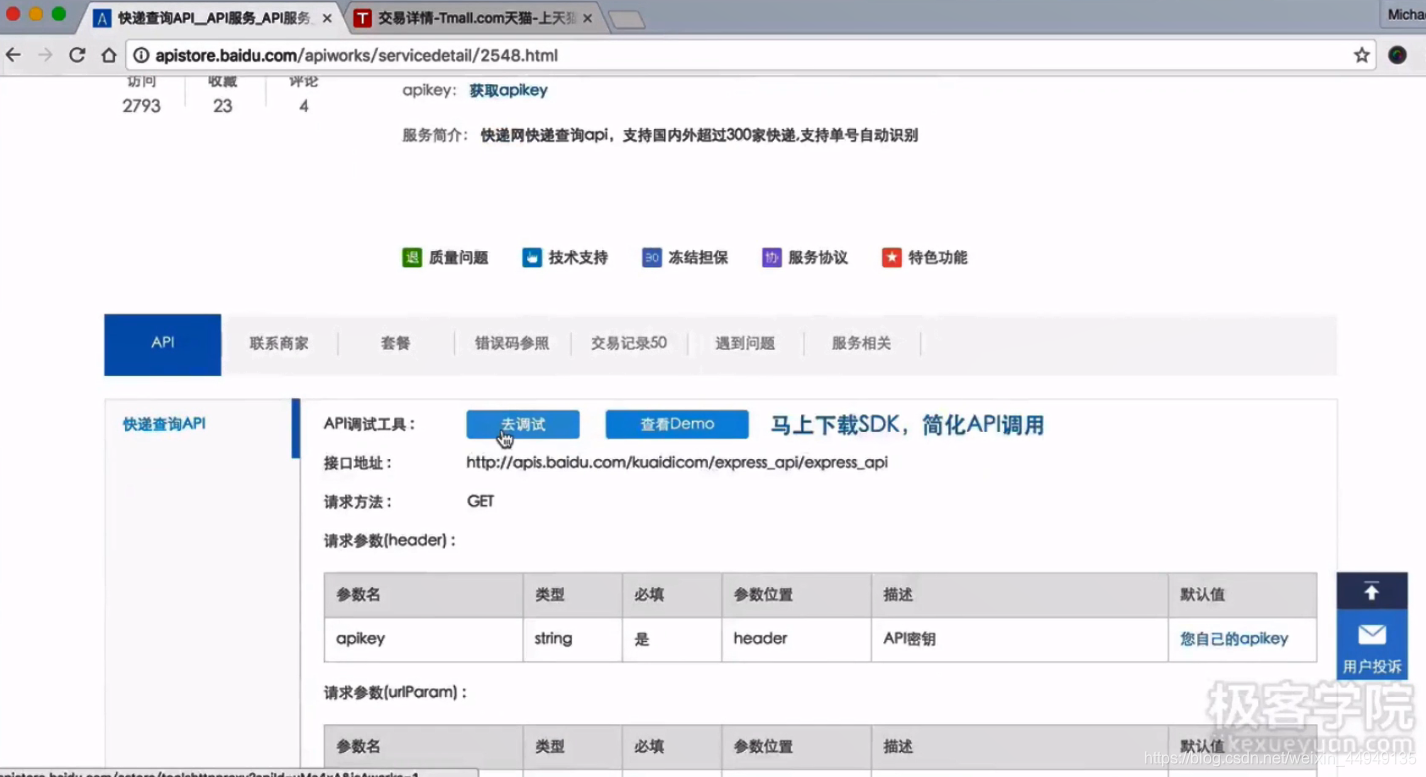1426x777 pixels.
Task: Select the API tab
Action: click(163, 344)
